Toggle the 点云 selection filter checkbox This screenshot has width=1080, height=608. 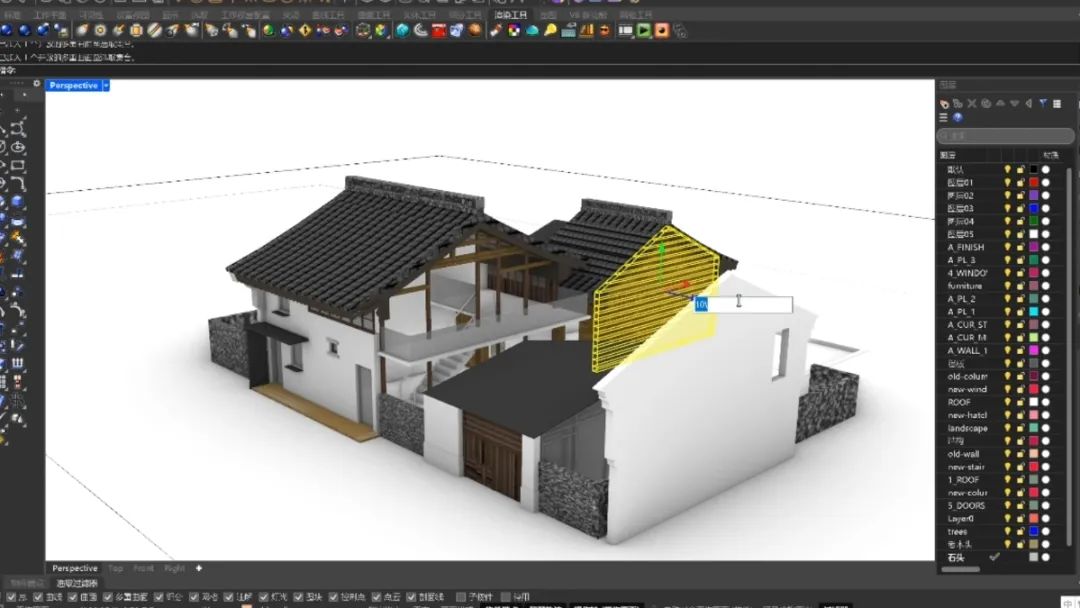point(376,597)
